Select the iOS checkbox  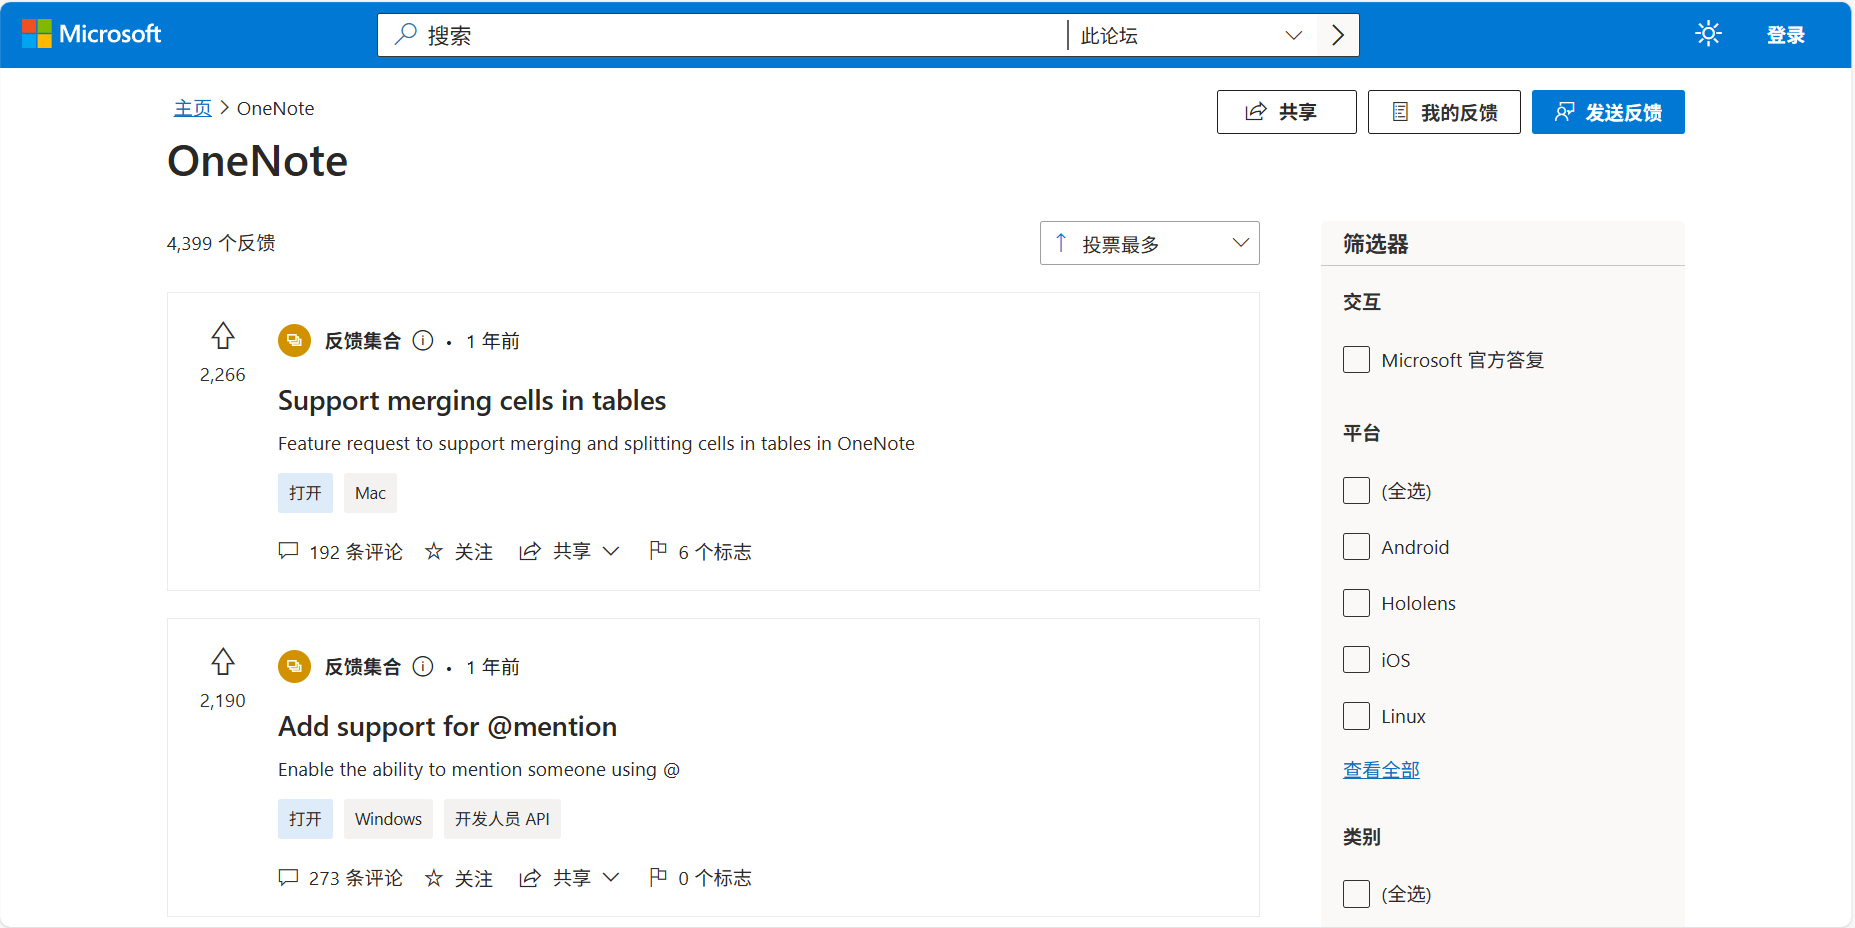(1356, 659)
